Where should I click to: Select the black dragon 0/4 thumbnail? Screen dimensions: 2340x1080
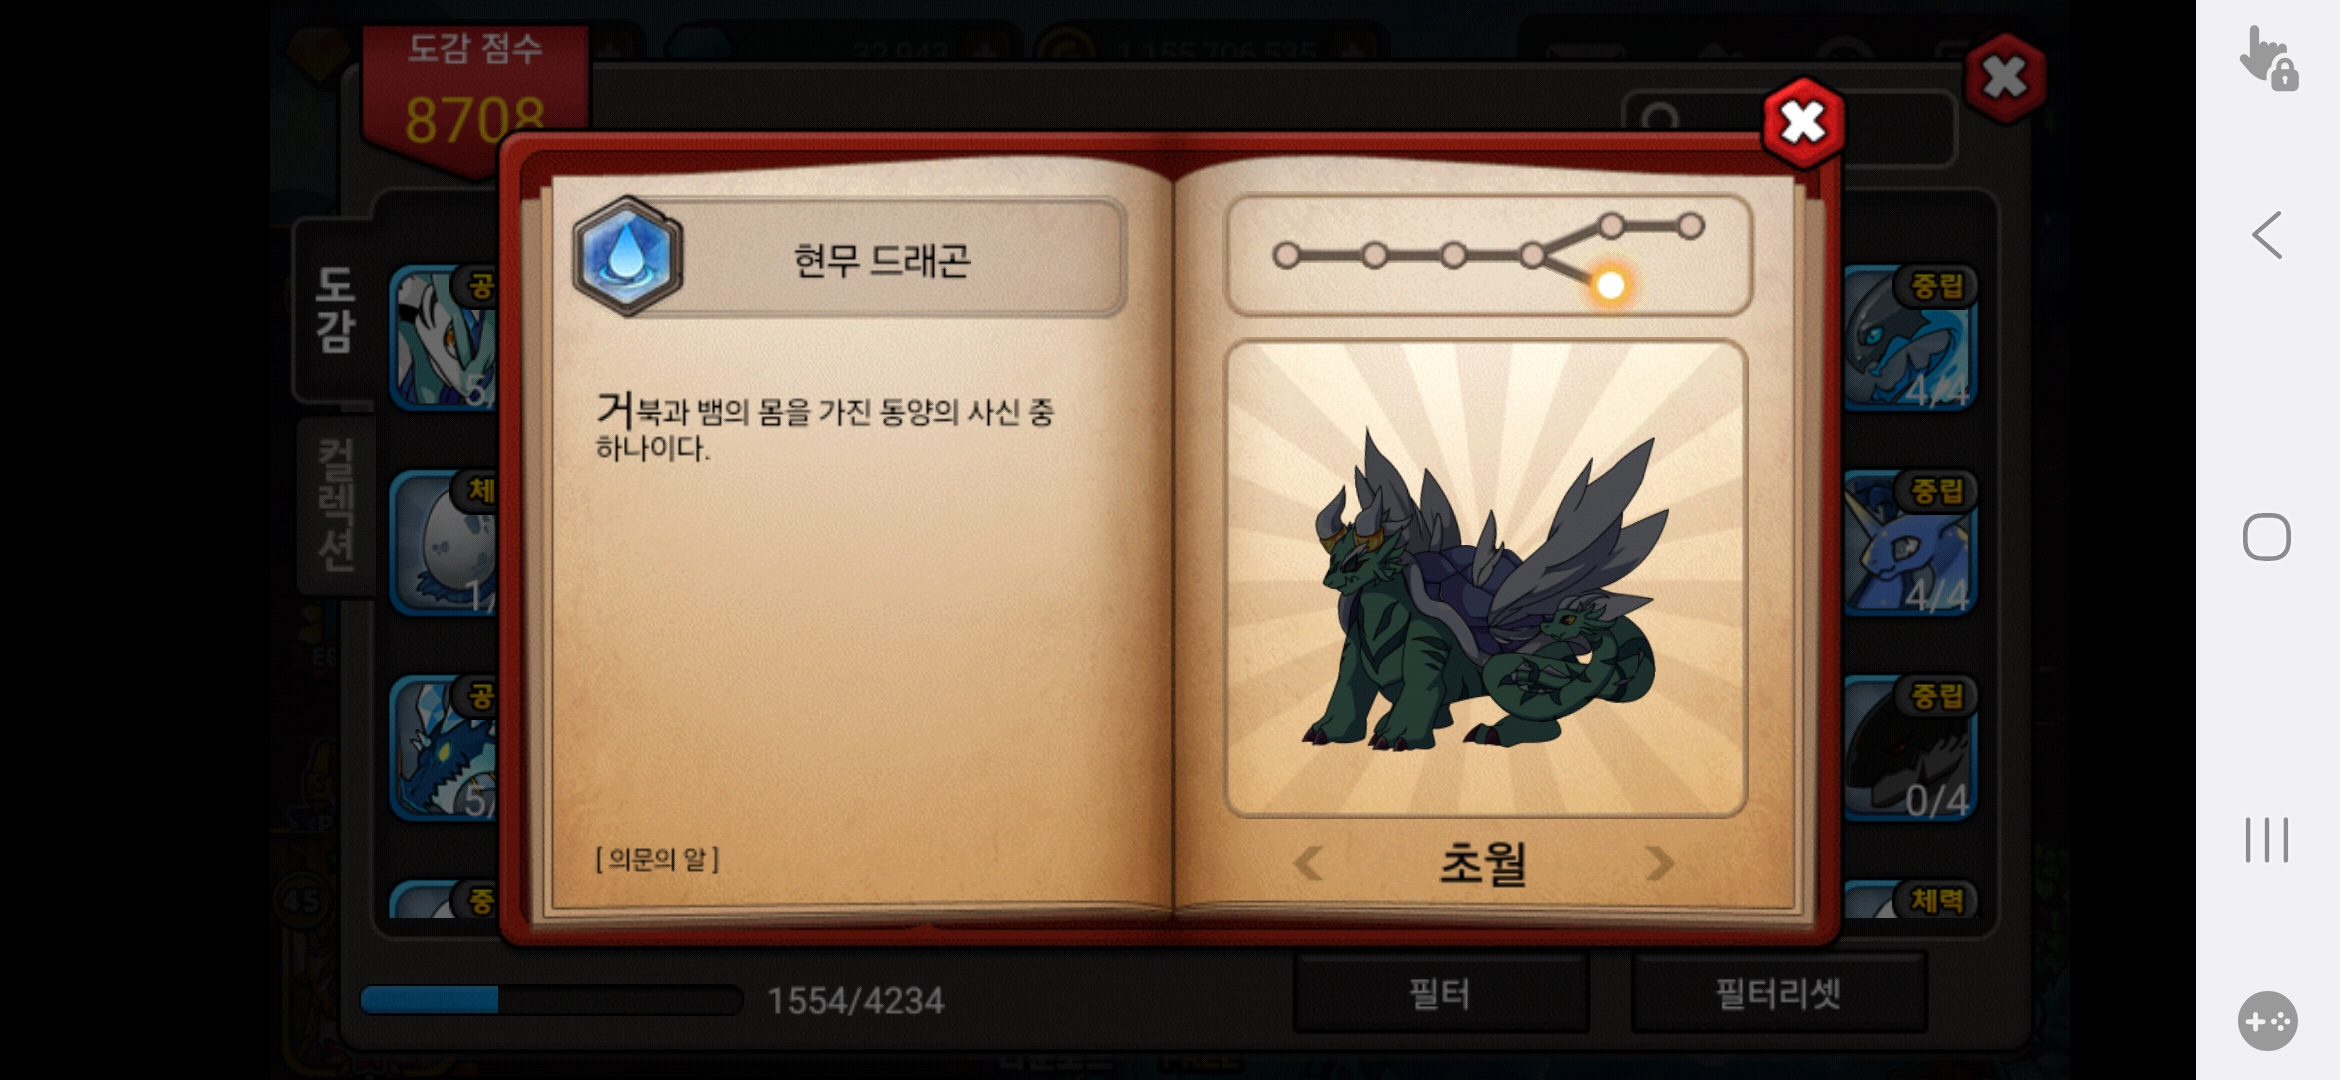[x=1908, y=748]
